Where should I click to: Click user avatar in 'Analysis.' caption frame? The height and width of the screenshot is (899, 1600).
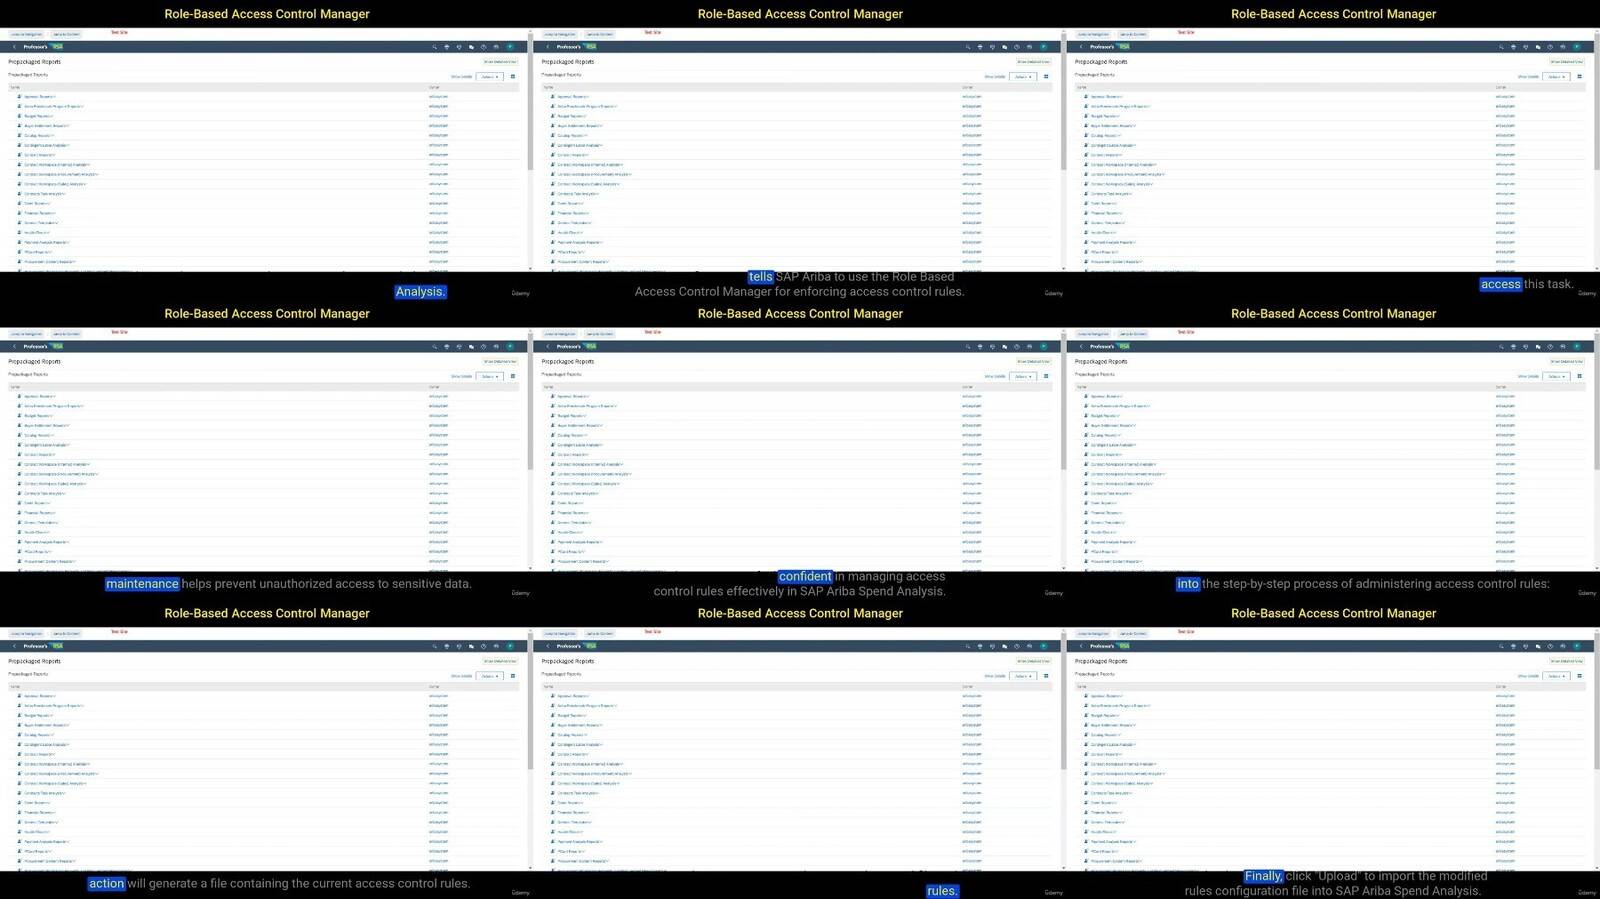coord(510,47)
